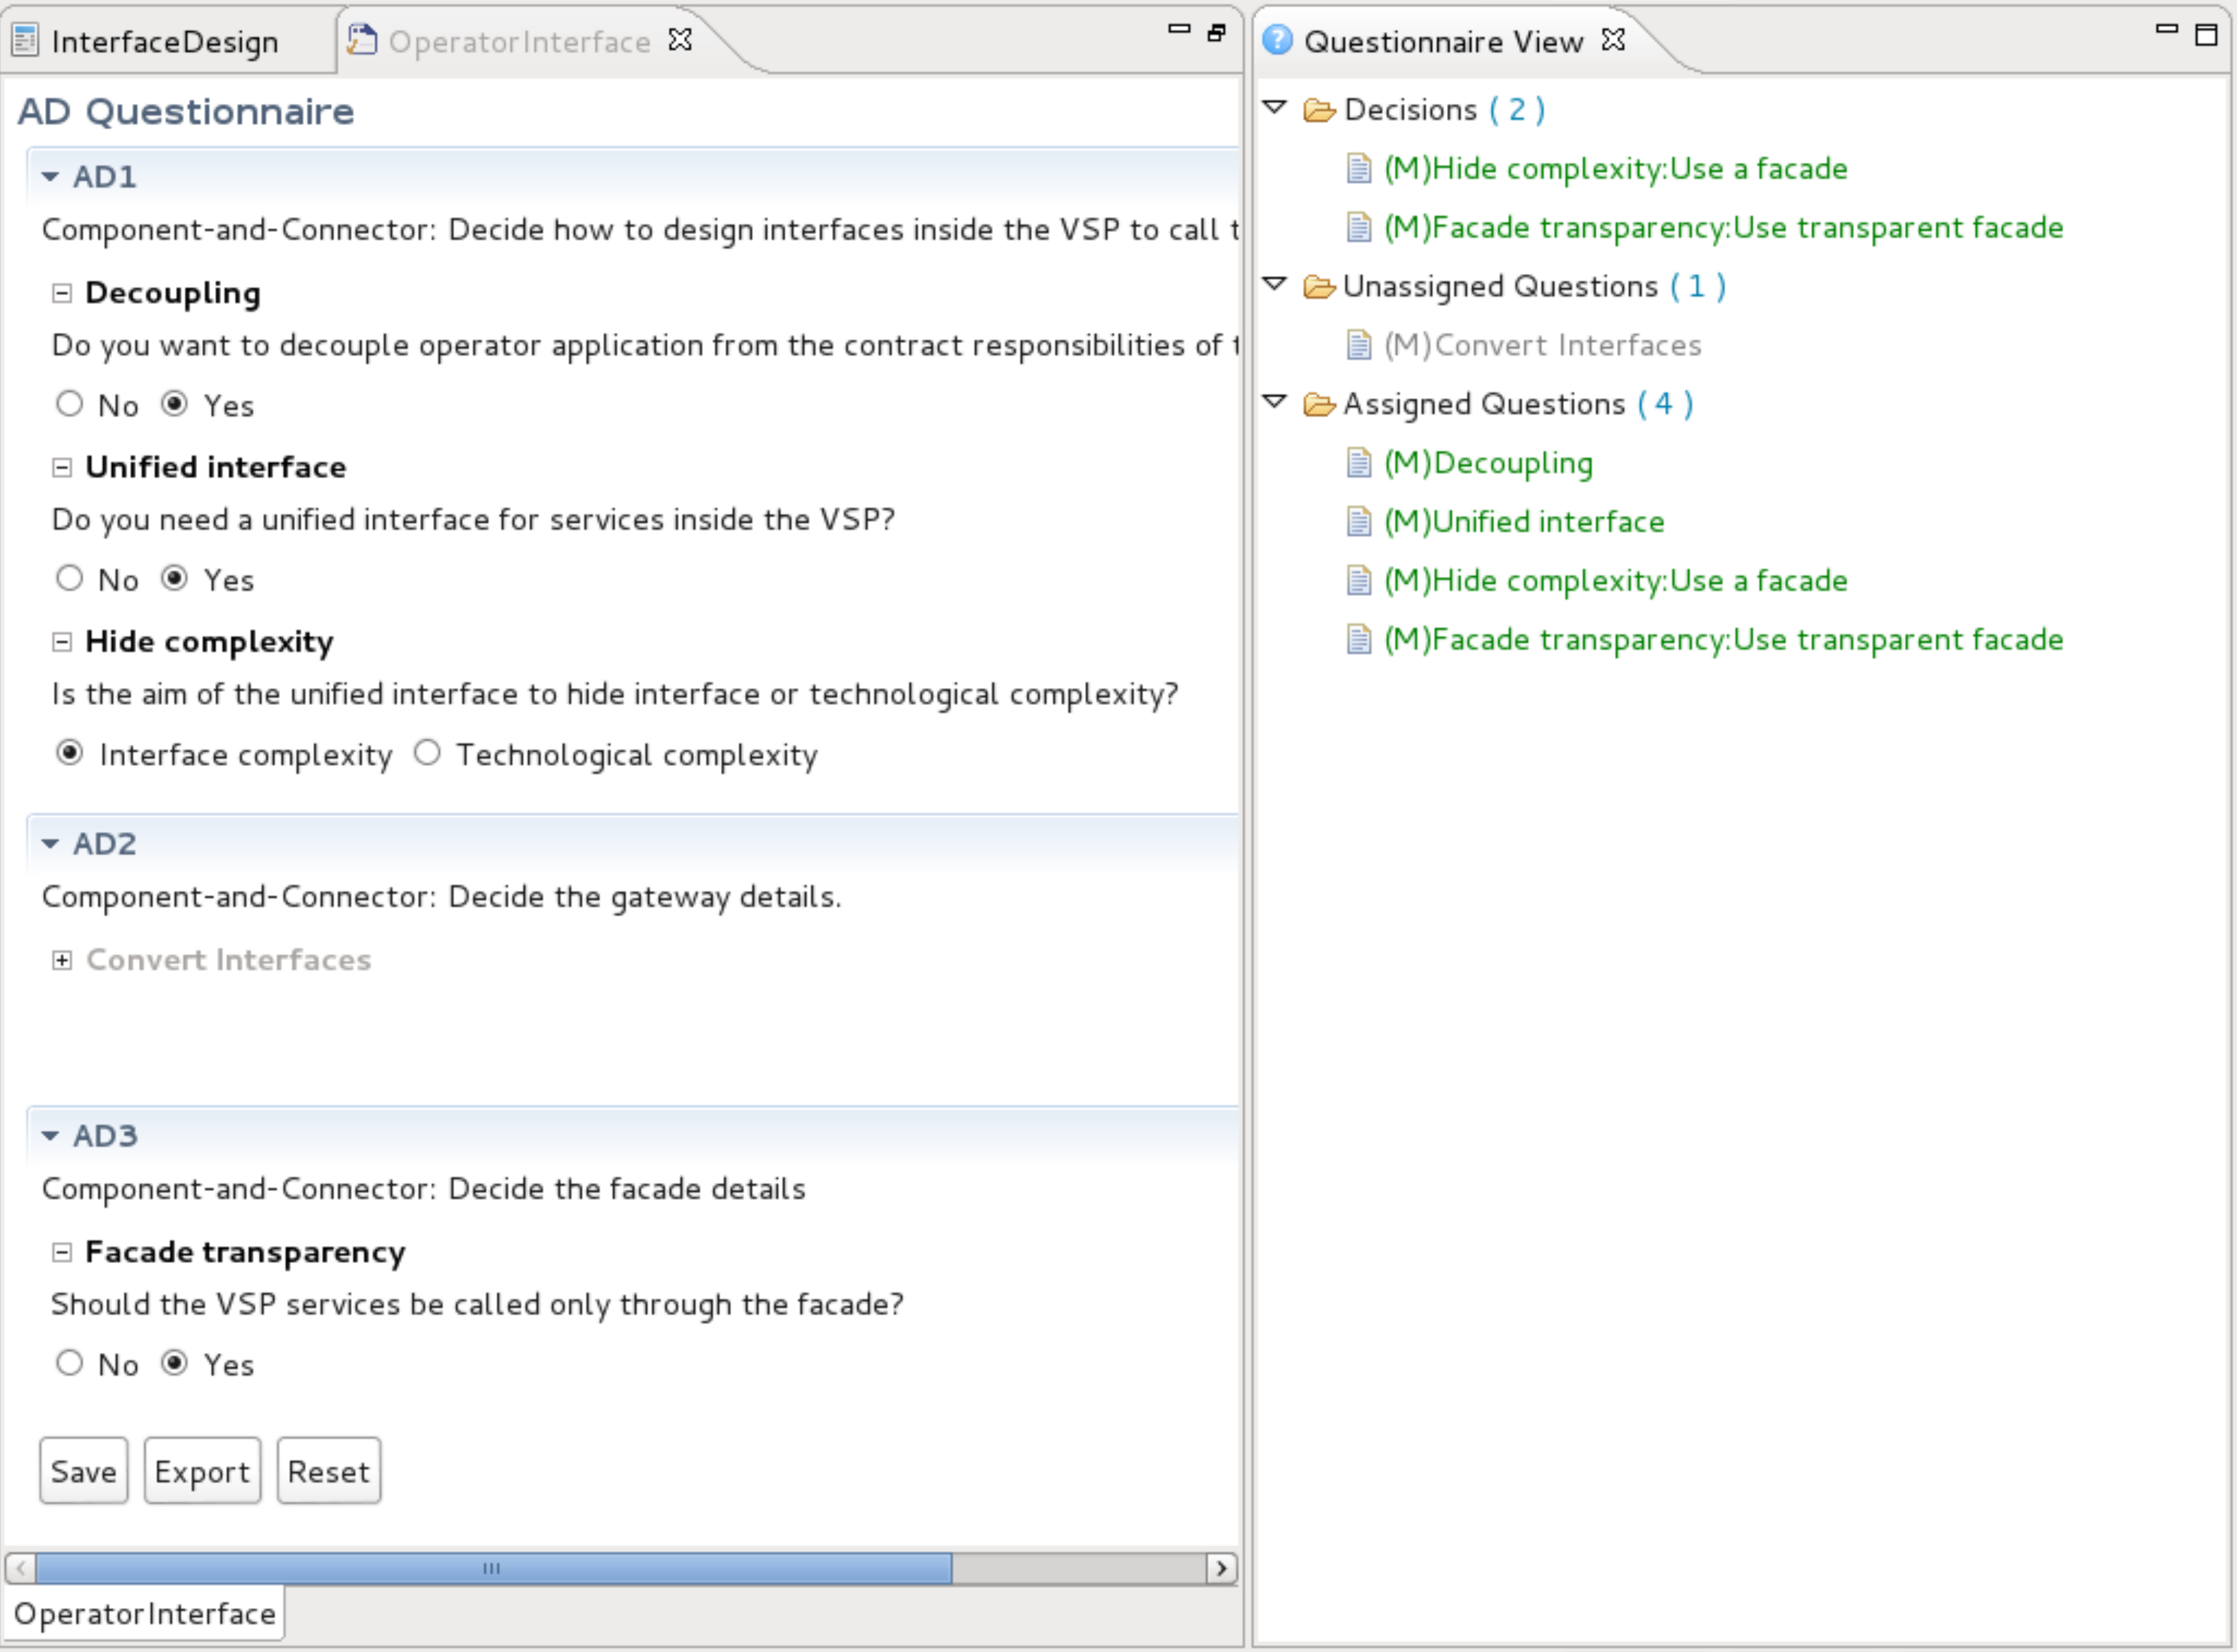
Task: Select Yes for Facade transparency question
Action: pyautogui.click(x=175, y=1363)
